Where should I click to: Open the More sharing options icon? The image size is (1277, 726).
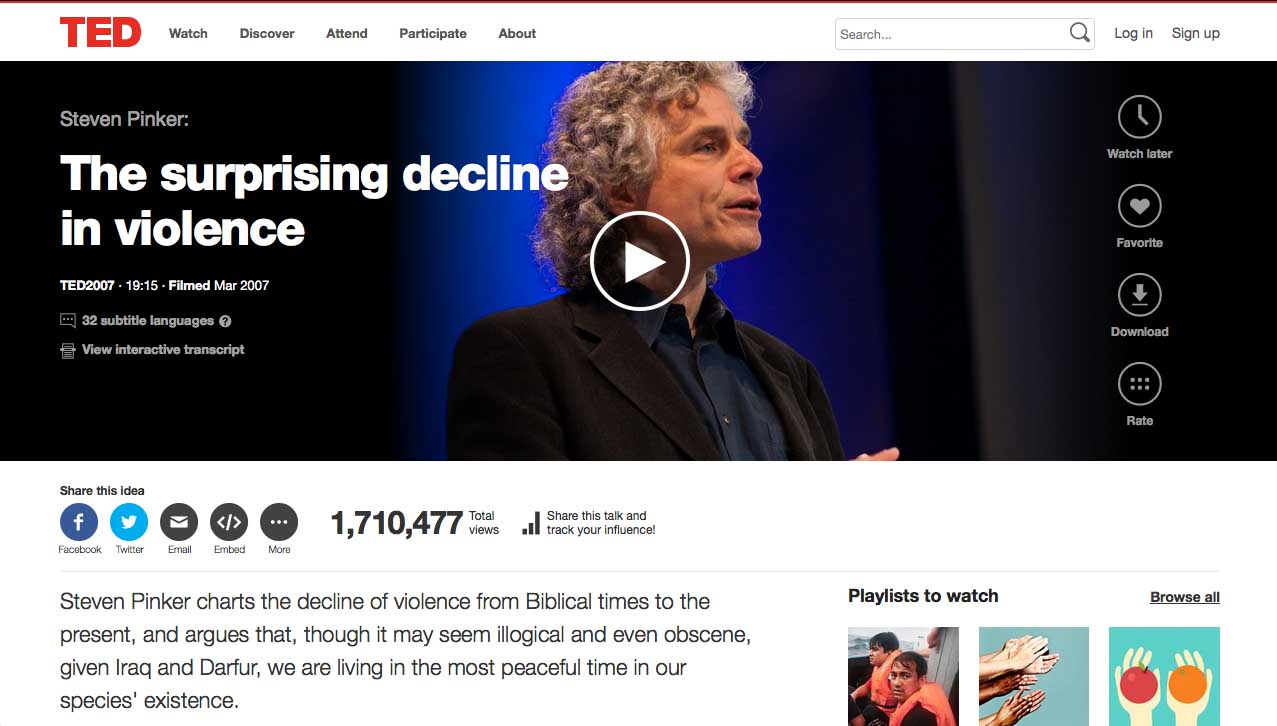[279, 522]
